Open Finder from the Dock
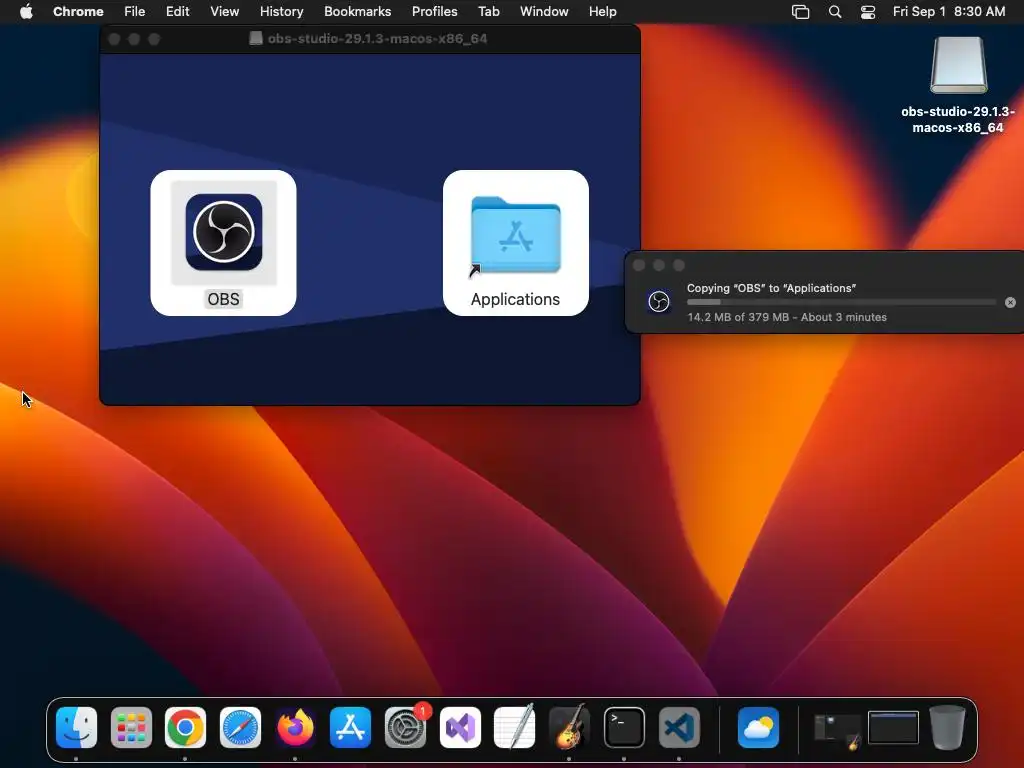 click(x=76, y=728)
